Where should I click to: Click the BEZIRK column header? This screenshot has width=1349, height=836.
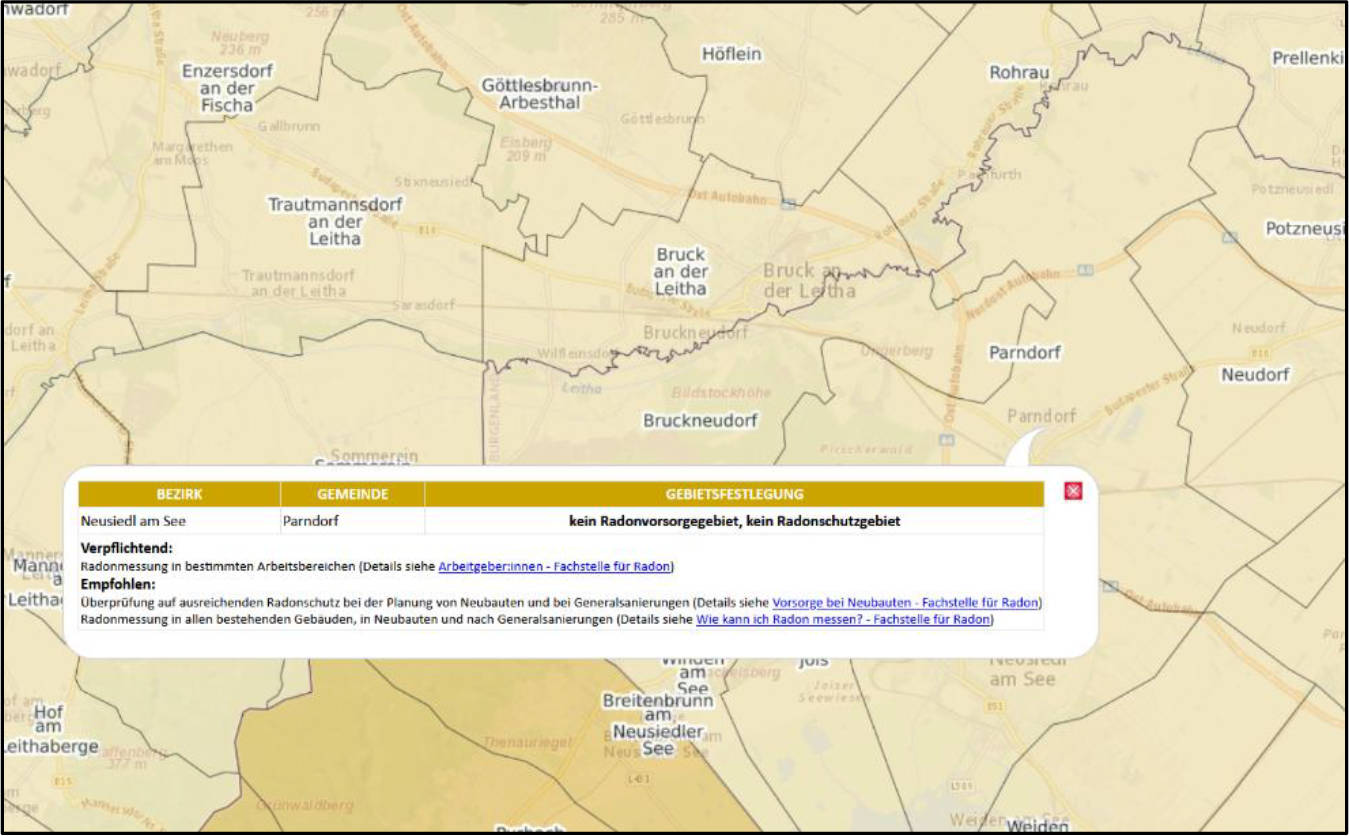click(180, 495)
